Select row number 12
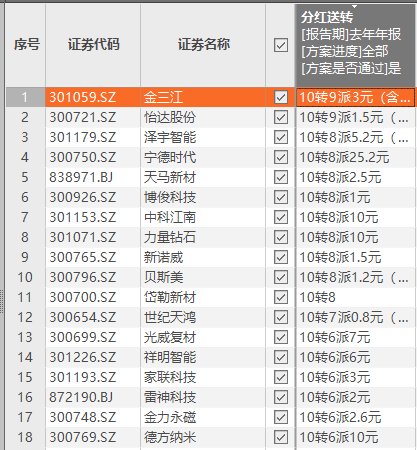Viewport: 417px width, 450px height. (25, 317)
